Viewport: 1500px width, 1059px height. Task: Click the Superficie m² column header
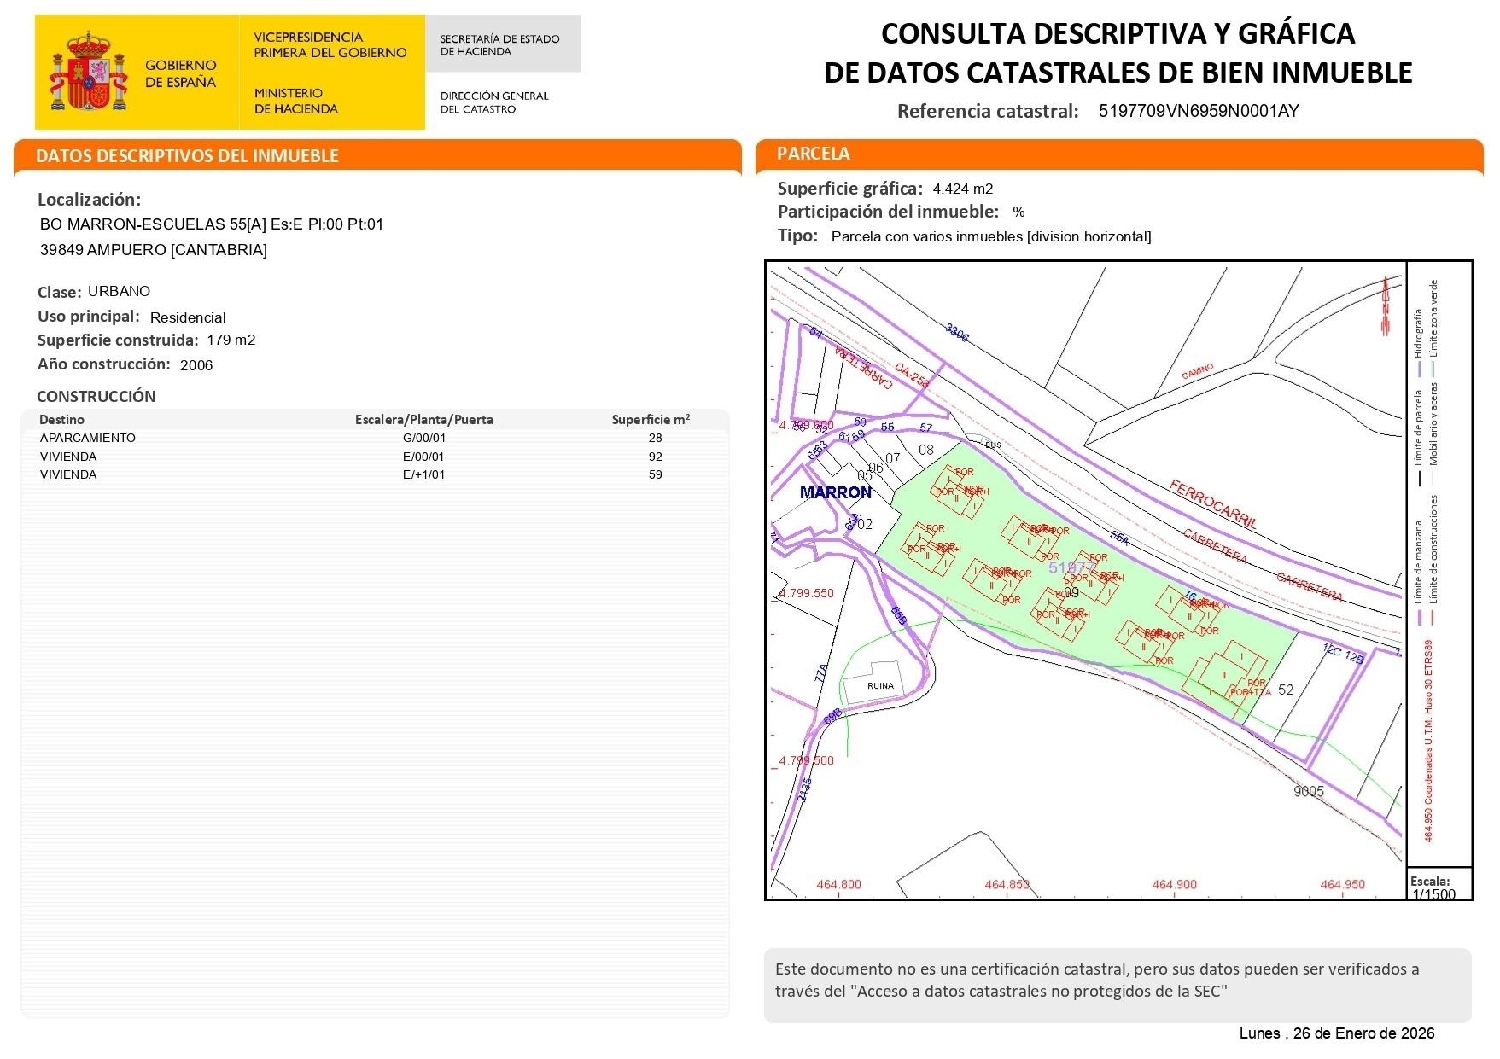pyautogui.click(x=650, y=420)
